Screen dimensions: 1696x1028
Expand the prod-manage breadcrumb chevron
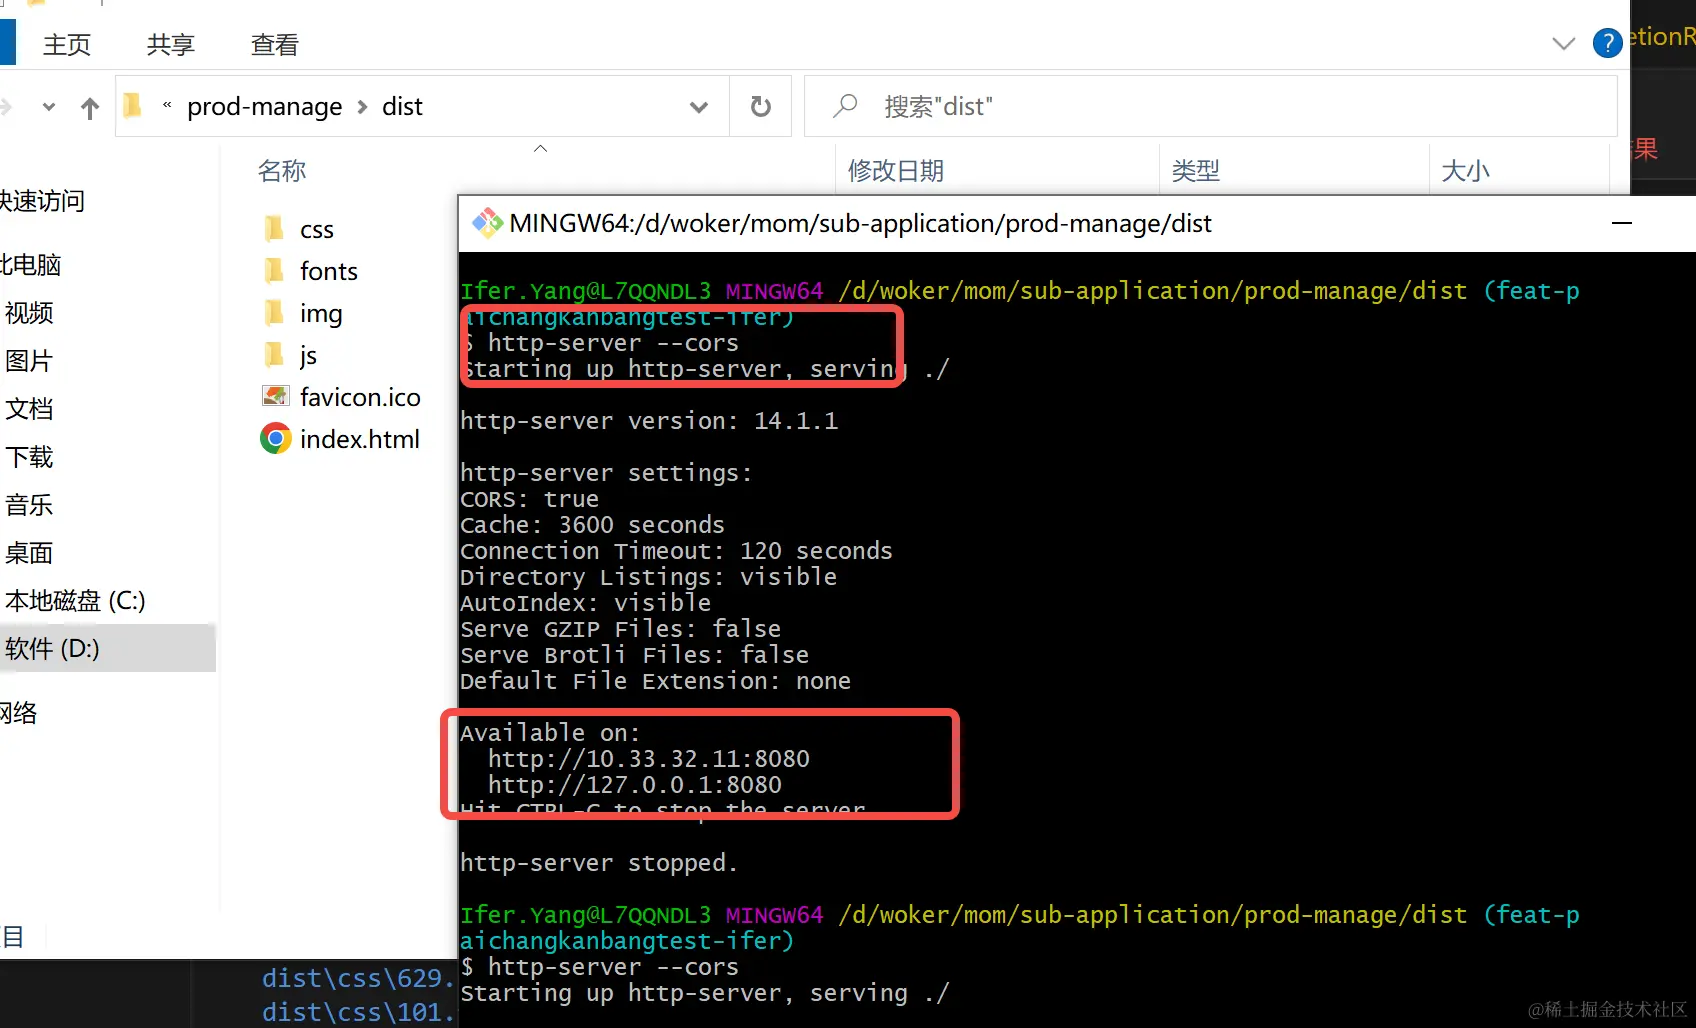coord(363,106)
